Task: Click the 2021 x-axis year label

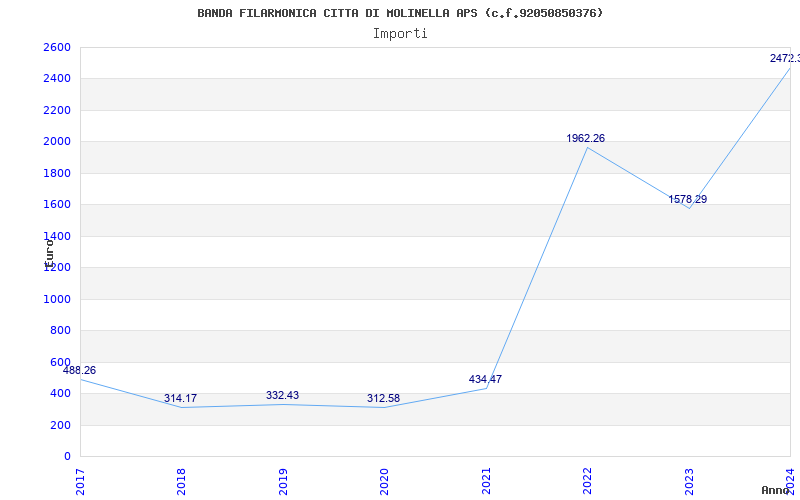Action: click(x=486, y=480)
